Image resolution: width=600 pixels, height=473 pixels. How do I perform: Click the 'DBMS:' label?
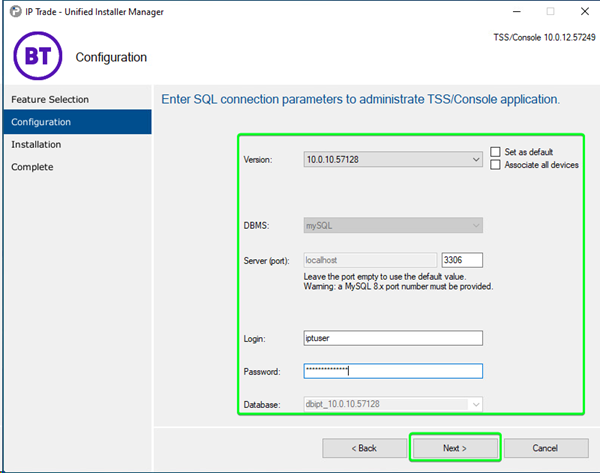click(x=256, y=226)
